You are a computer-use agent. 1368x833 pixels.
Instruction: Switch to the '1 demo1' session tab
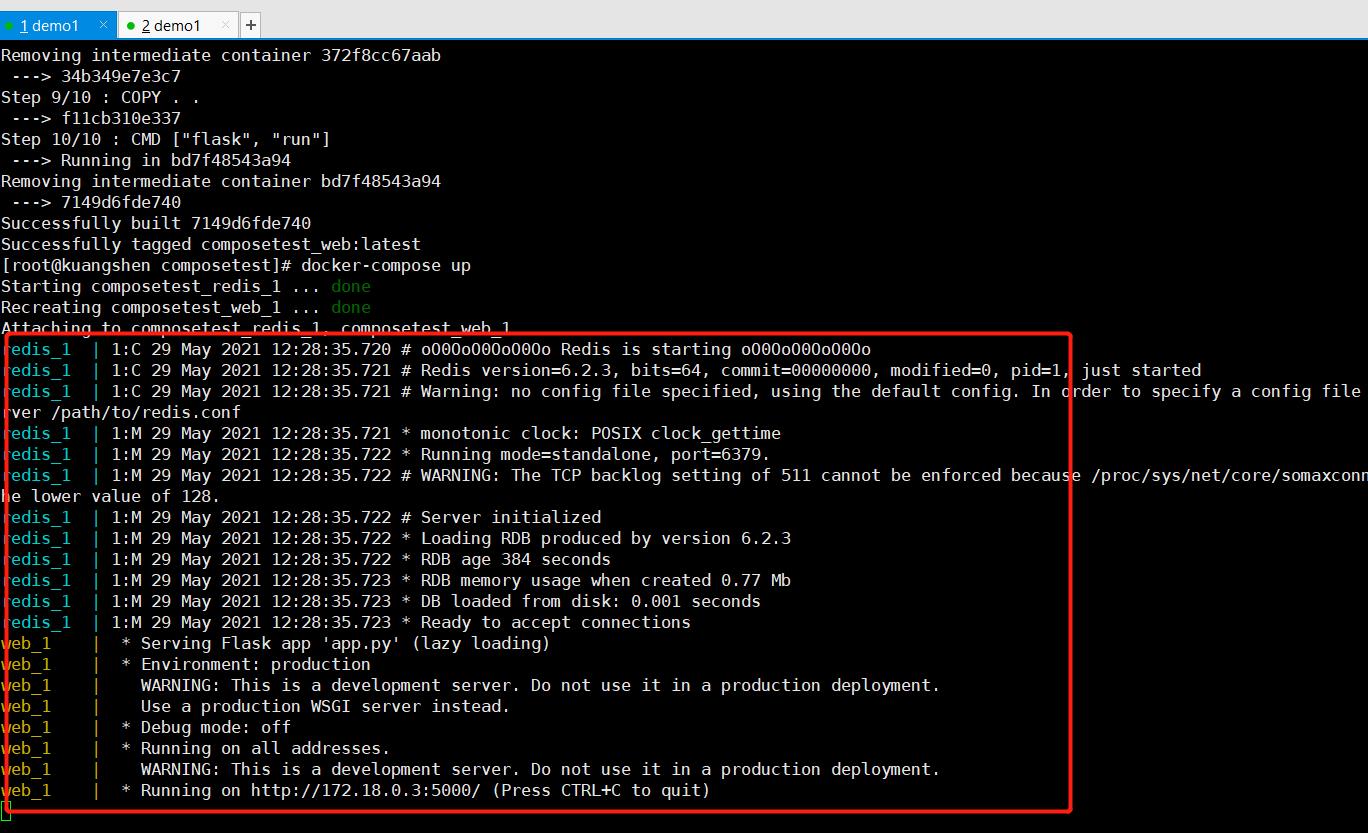click(58, 25)
